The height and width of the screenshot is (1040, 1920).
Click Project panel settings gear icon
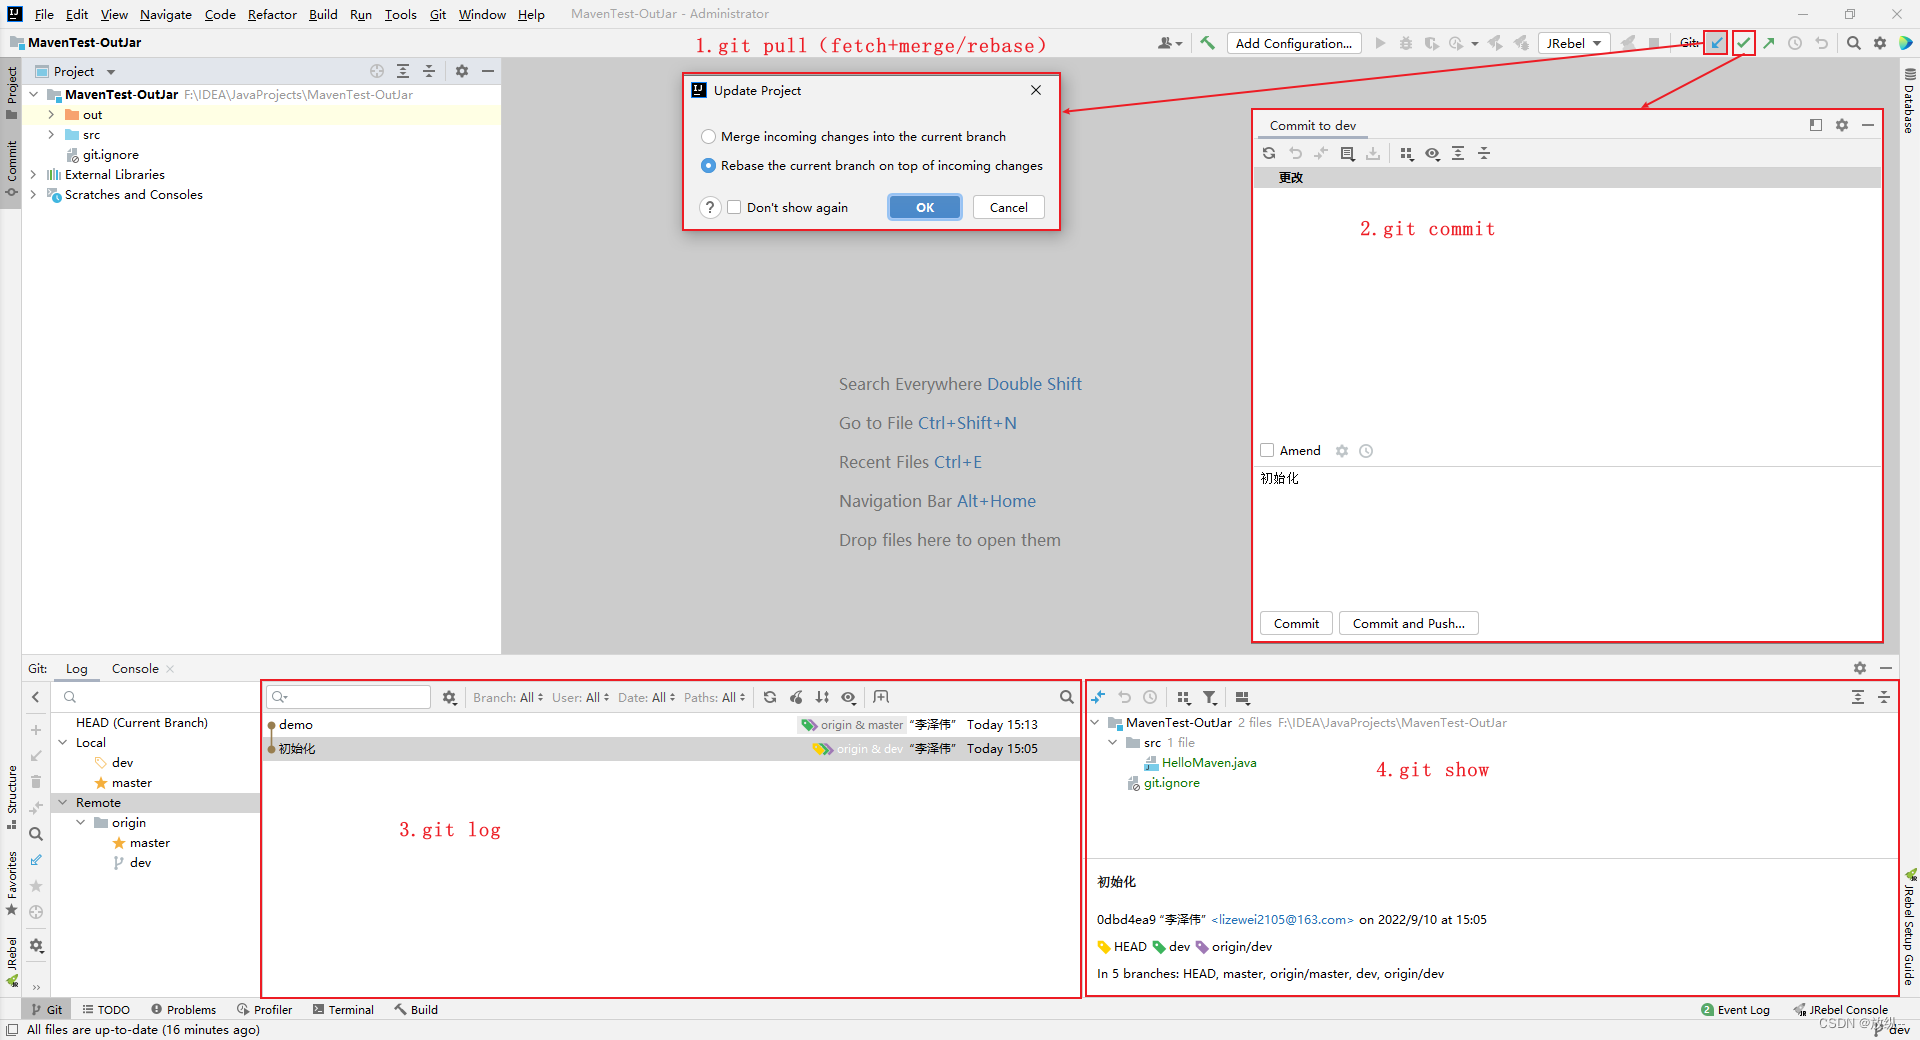[x=462, y=71]
